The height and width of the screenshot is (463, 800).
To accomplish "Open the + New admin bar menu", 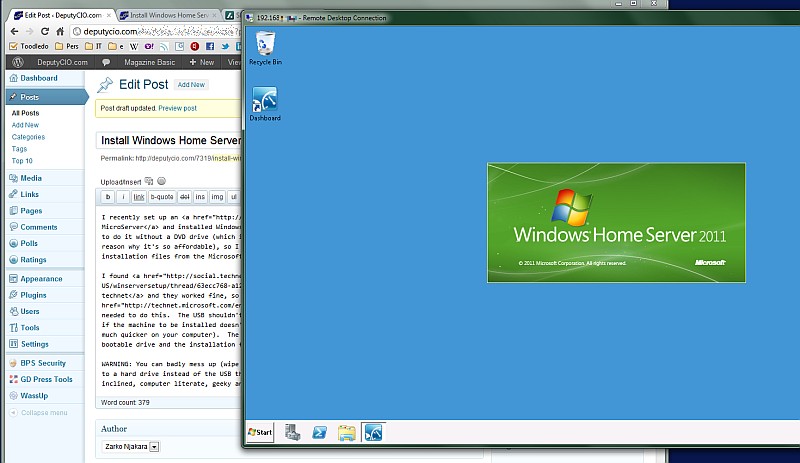I will click(x=202, y=62).
